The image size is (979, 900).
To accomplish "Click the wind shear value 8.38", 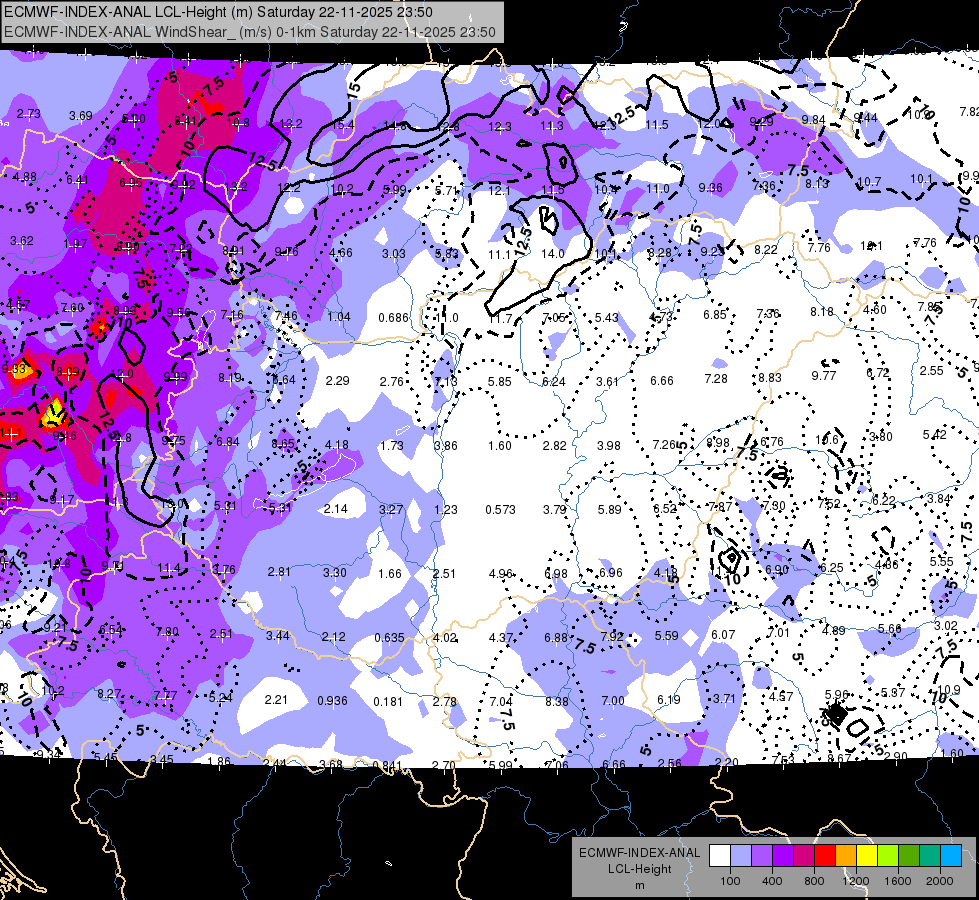I will coord(556,701).
